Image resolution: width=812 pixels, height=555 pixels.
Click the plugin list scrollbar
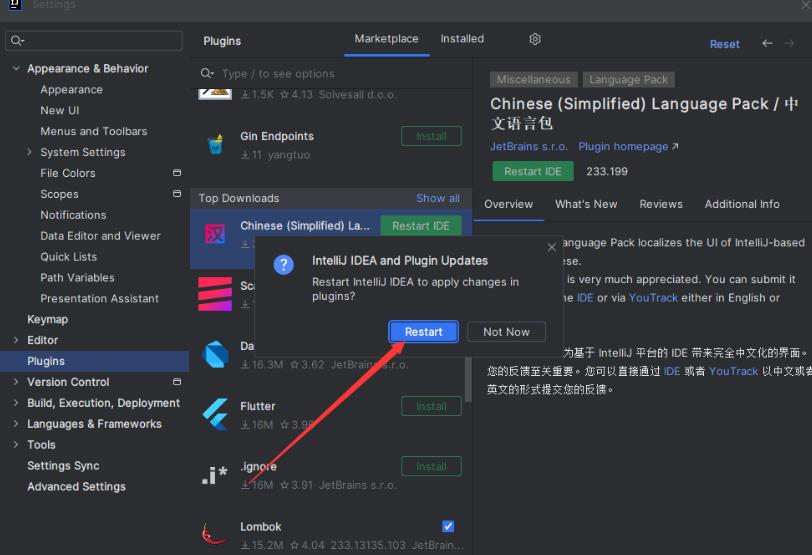(468, 379)
